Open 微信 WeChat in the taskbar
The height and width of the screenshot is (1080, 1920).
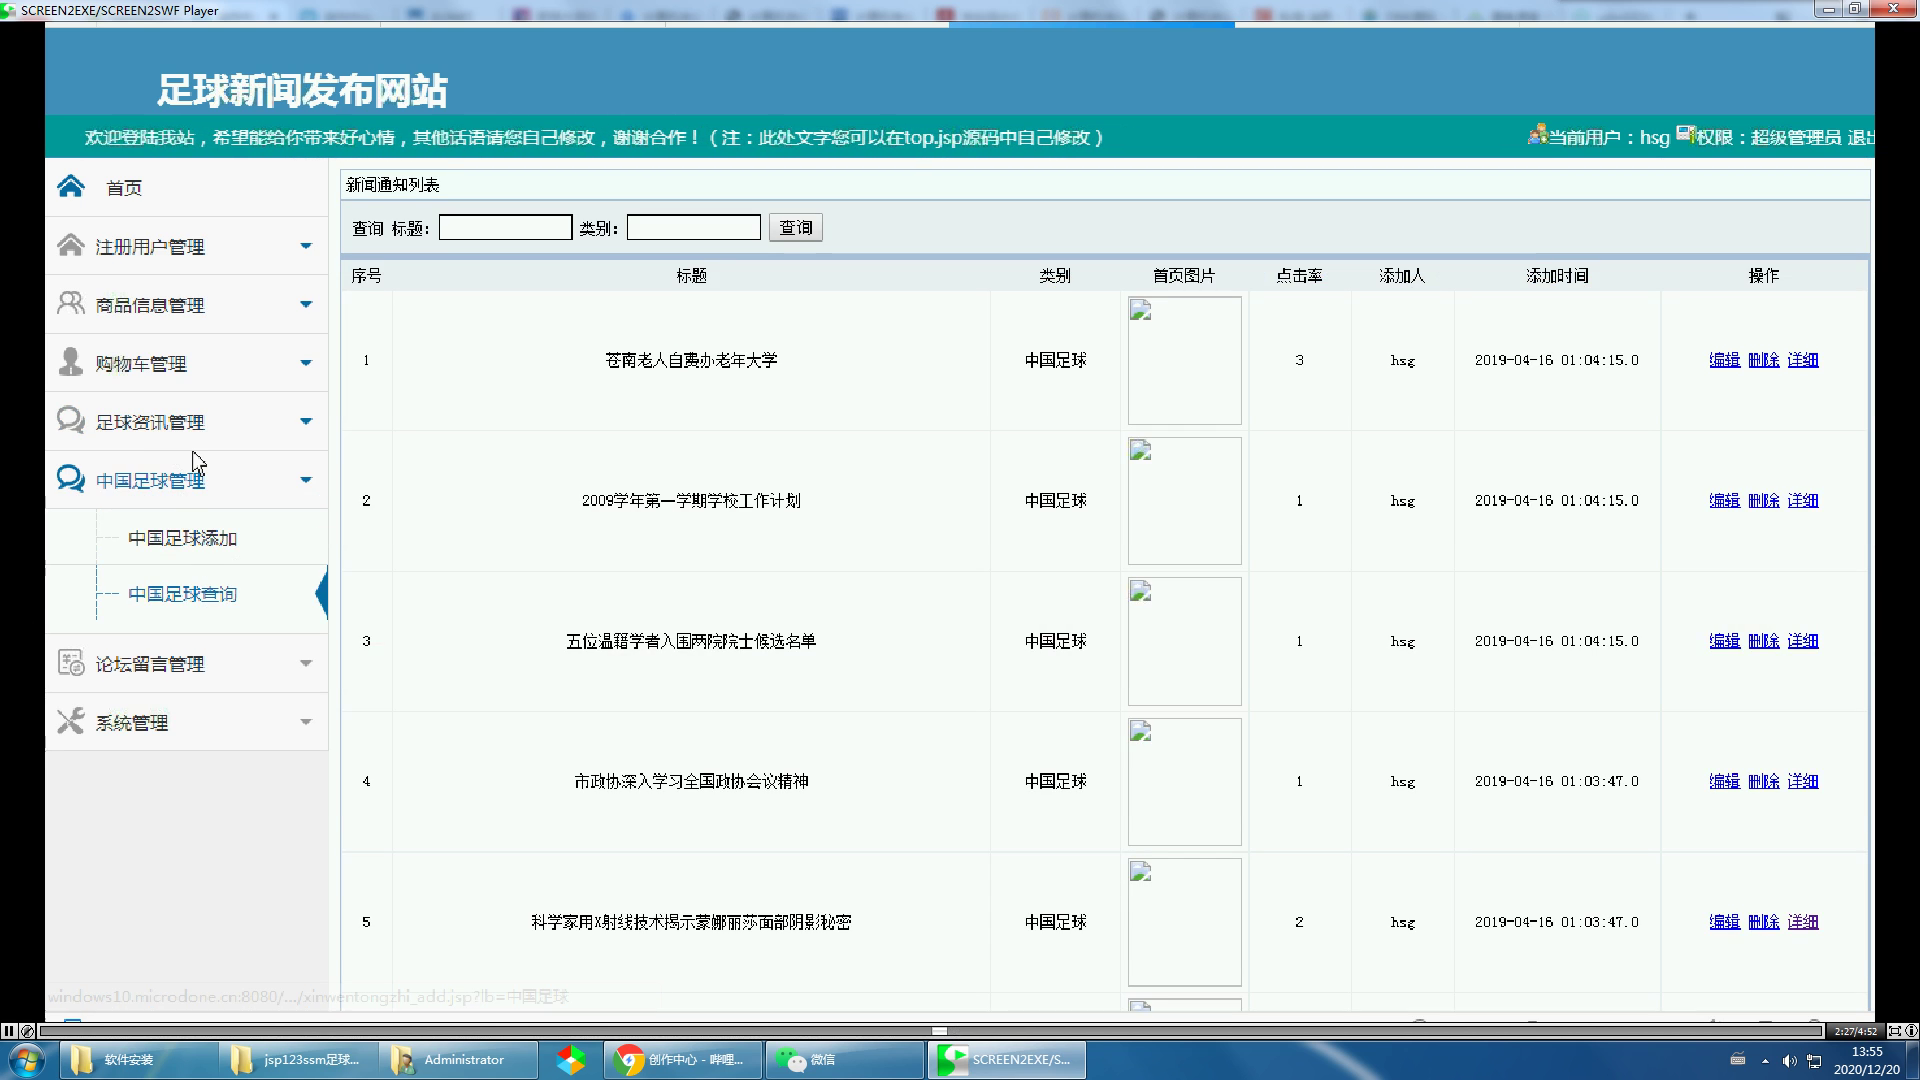[844, 1060]
